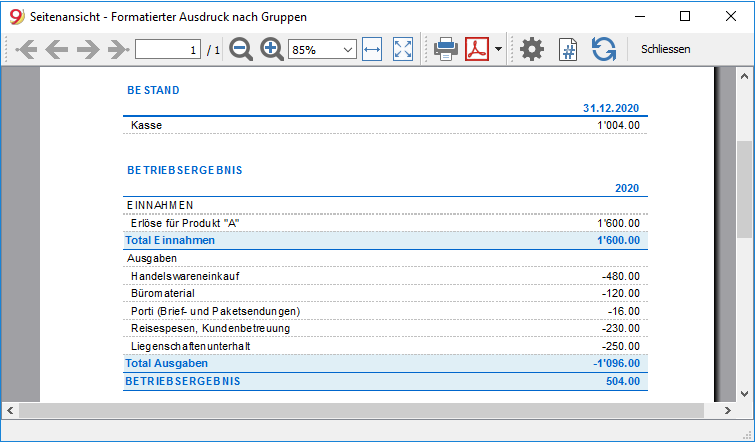Zoom in with plus magnifier
Viewport: 755px width, 442px height.
272,49
